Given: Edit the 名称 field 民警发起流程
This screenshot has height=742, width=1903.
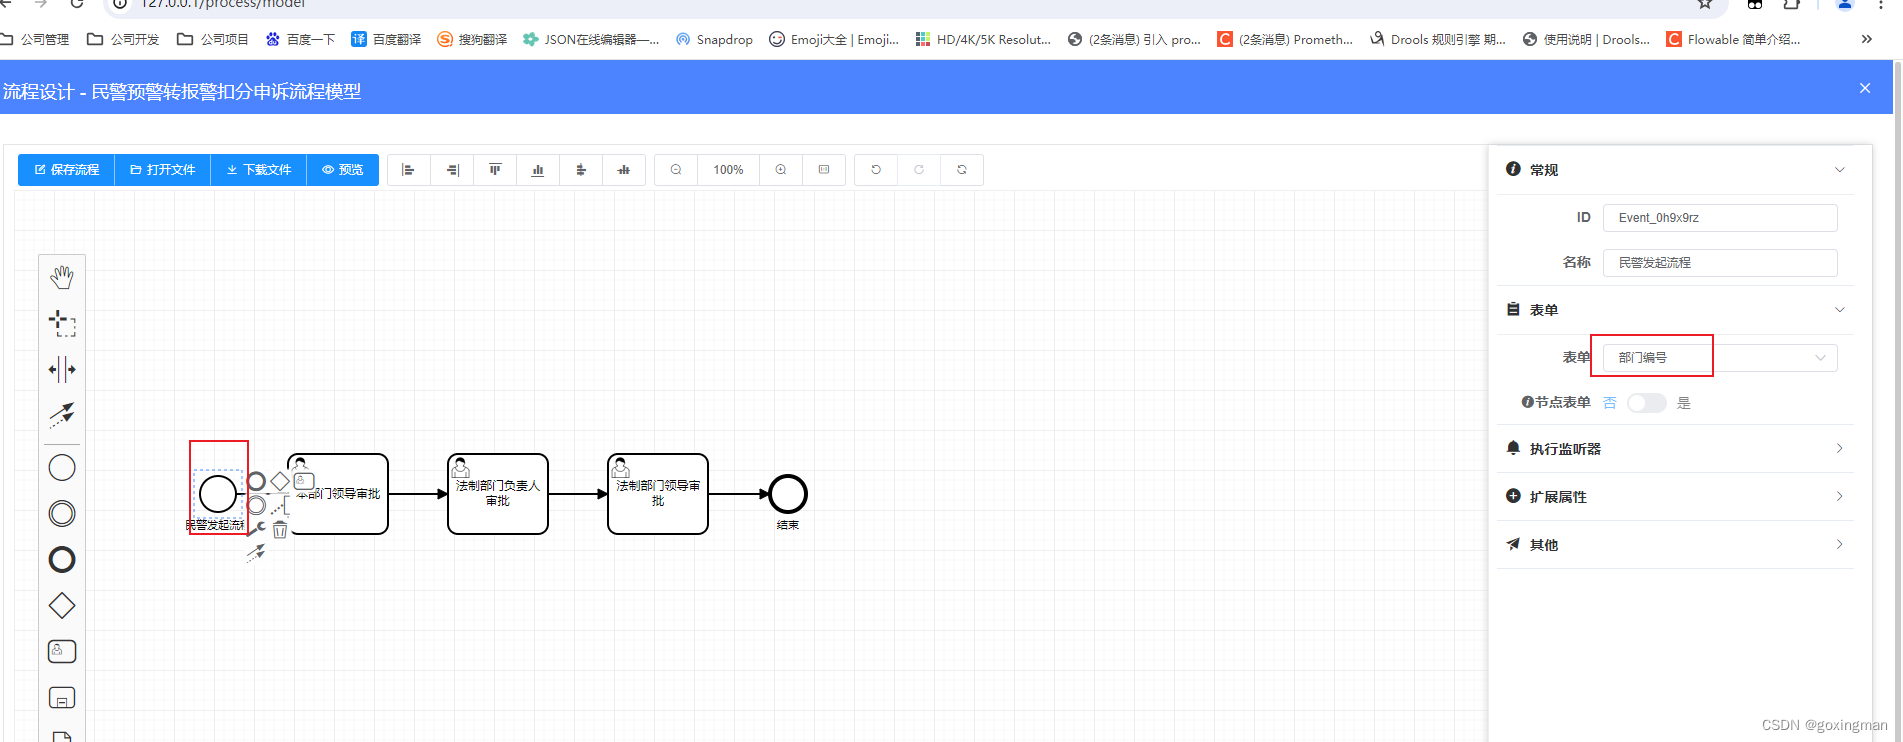Looking at the screenshot, I should (x=1720, y=263).
